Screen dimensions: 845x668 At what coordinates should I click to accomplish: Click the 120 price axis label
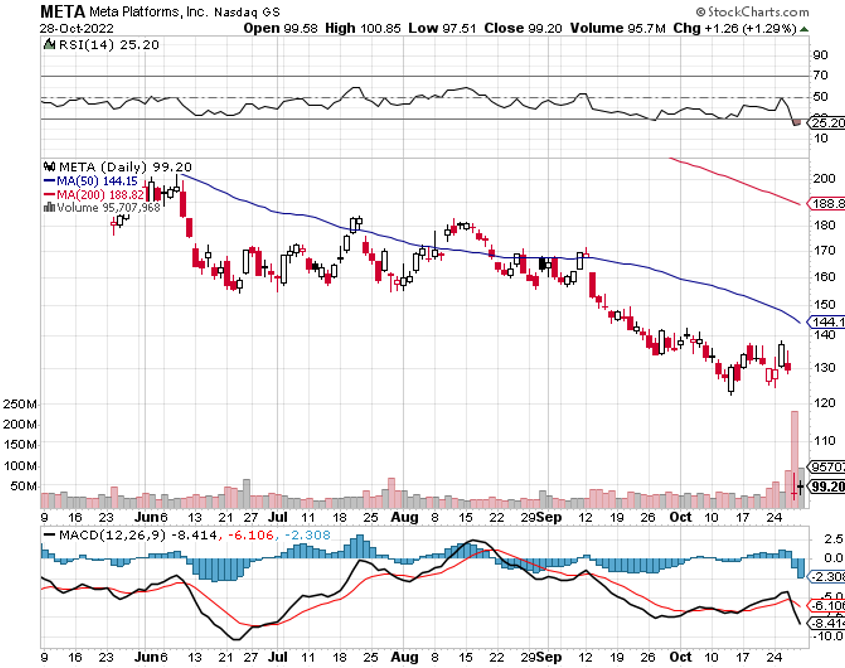point(823,403)
